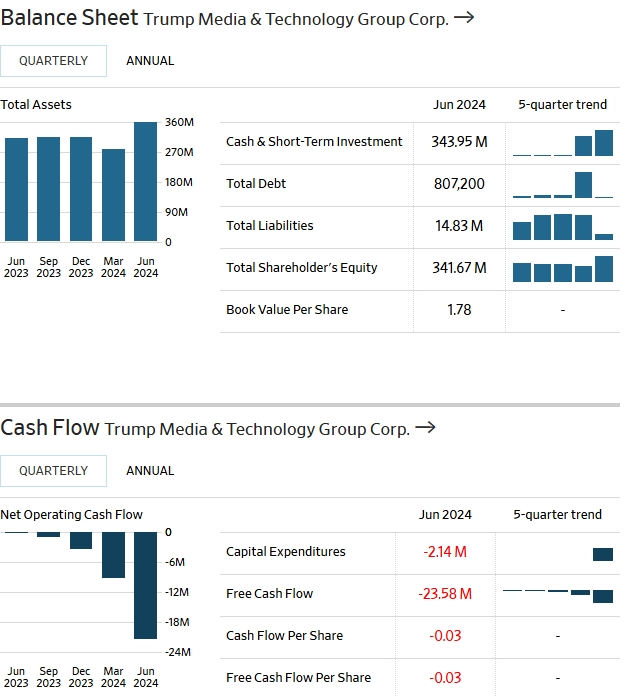Open the Cash & Short-Term Investment trend sparkline
The height and width of the screenshot is (696, 625).
coord(563,143)
